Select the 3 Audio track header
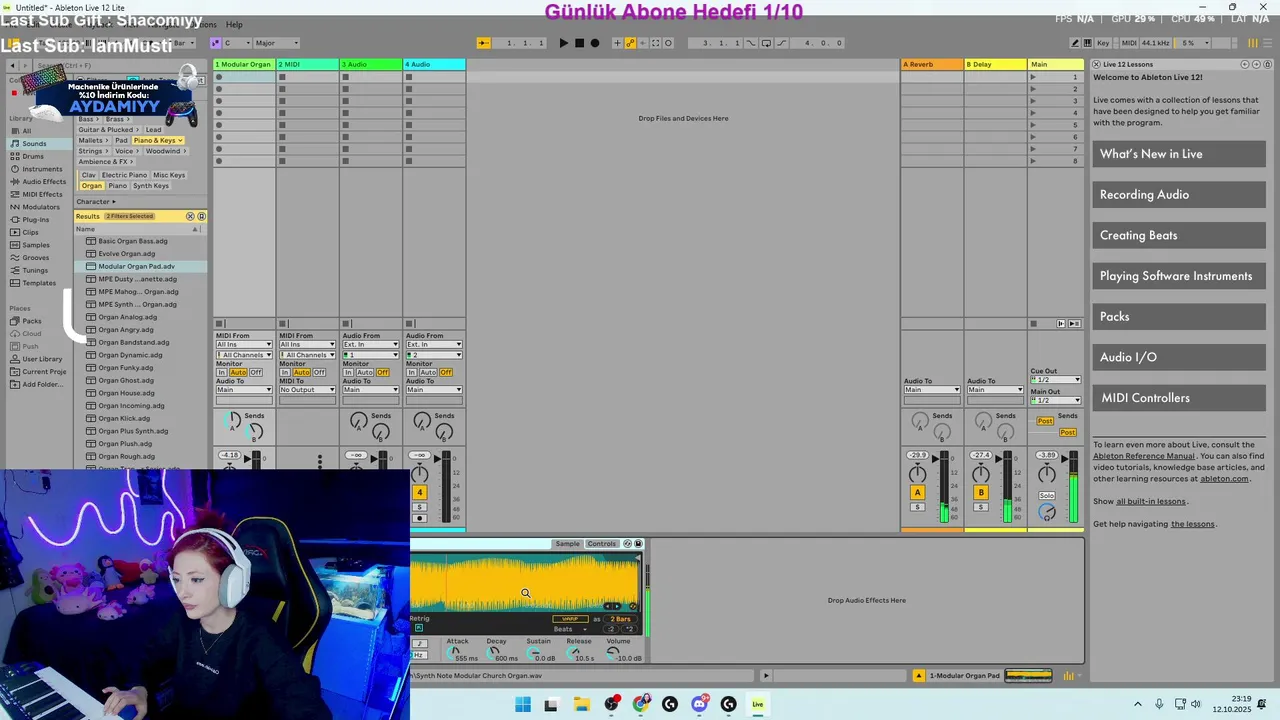1280x720 pixels. tap(370, 64)
